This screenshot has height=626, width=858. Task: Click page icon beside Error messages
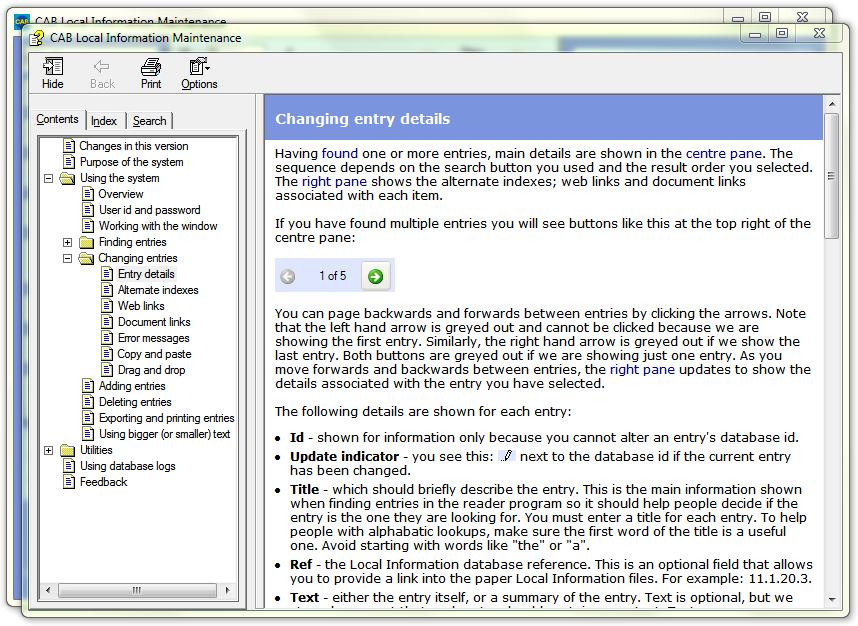click(x=107, y=338)
